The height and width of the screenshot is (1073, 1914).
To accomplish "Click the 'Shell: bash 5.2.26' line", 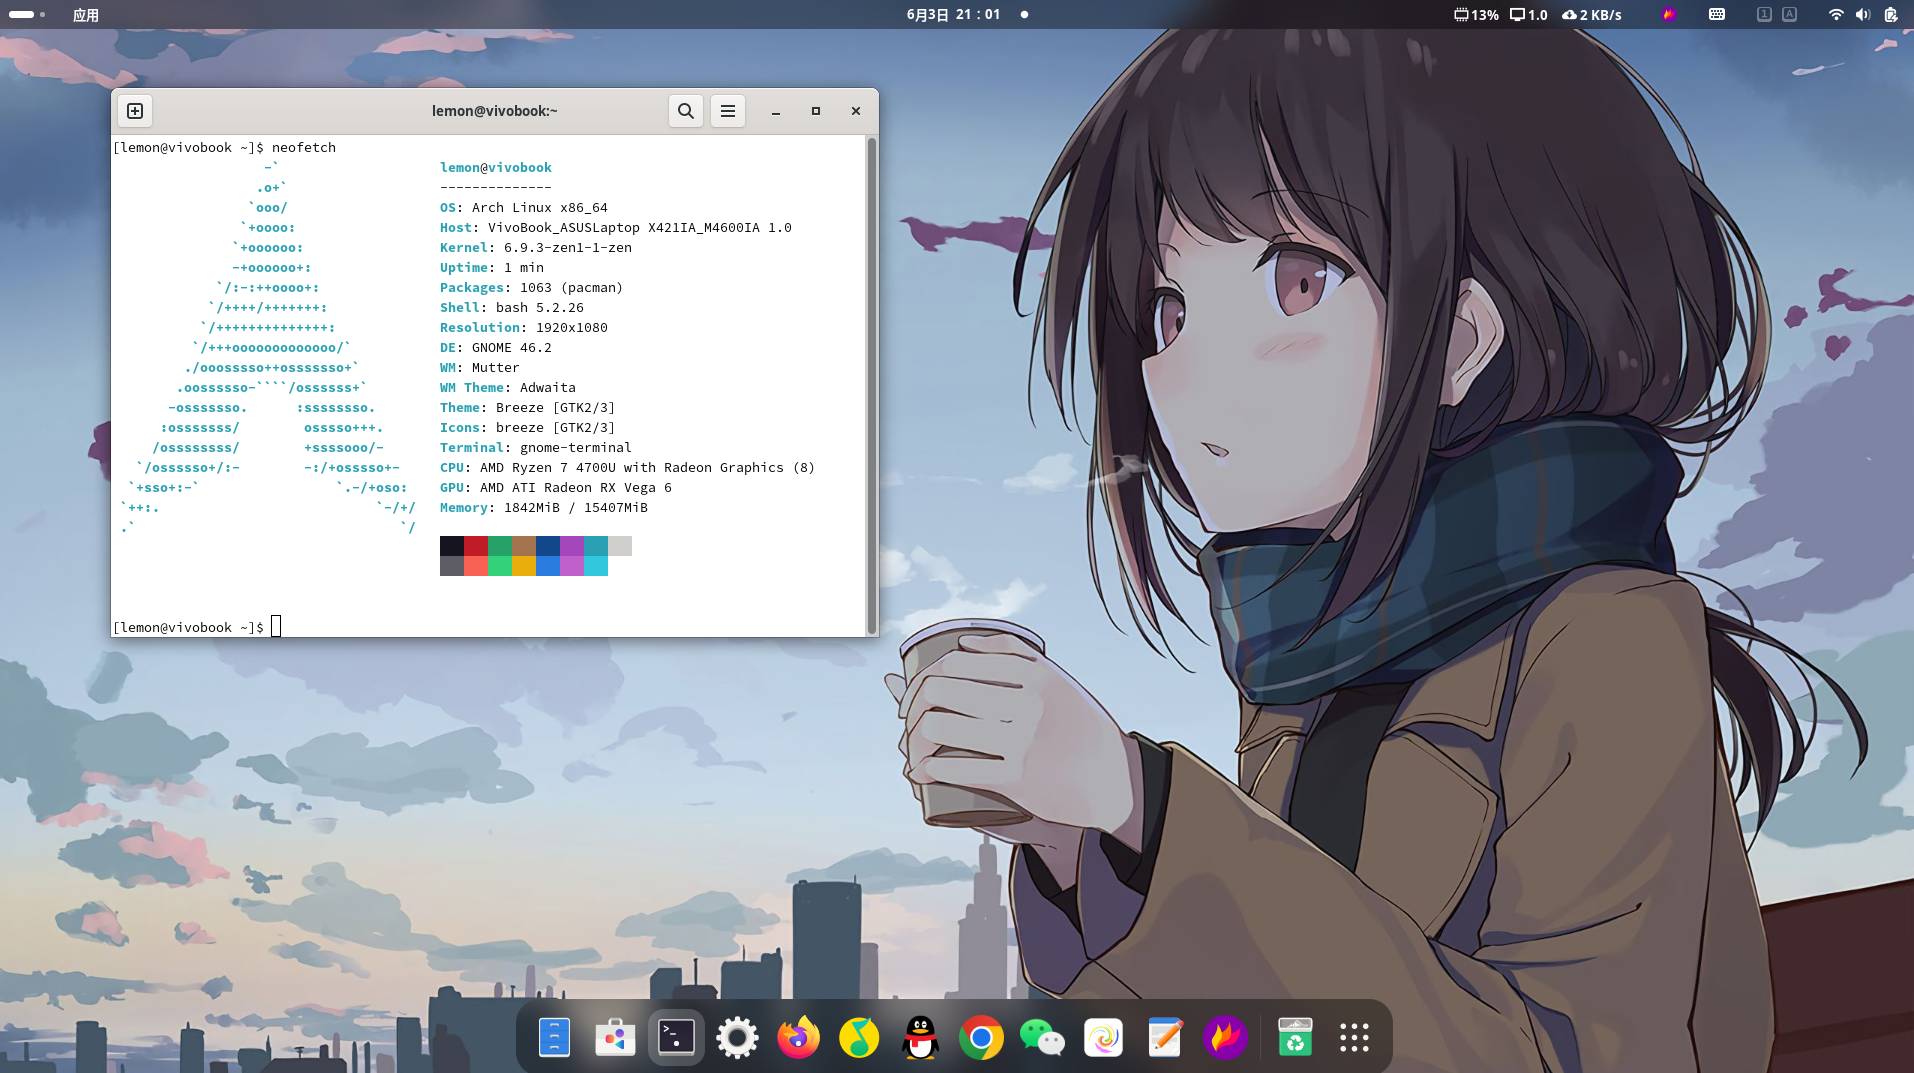I will click(512, 307).
